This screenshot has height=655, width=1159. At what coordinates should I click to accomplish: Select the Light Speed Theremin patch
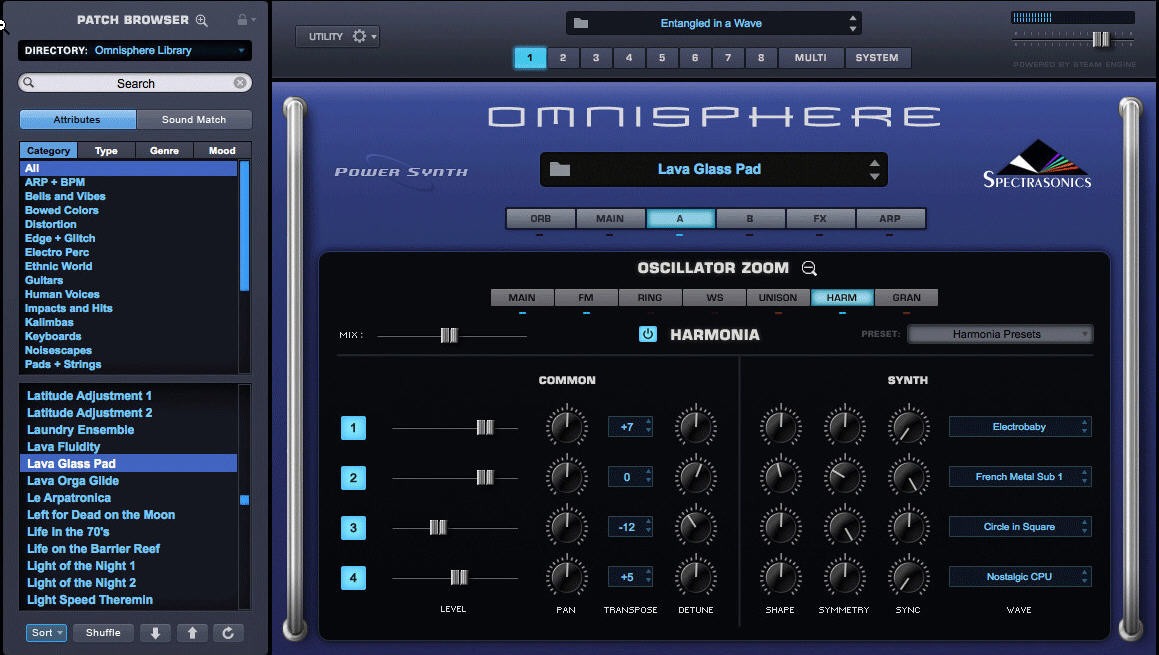129,600
